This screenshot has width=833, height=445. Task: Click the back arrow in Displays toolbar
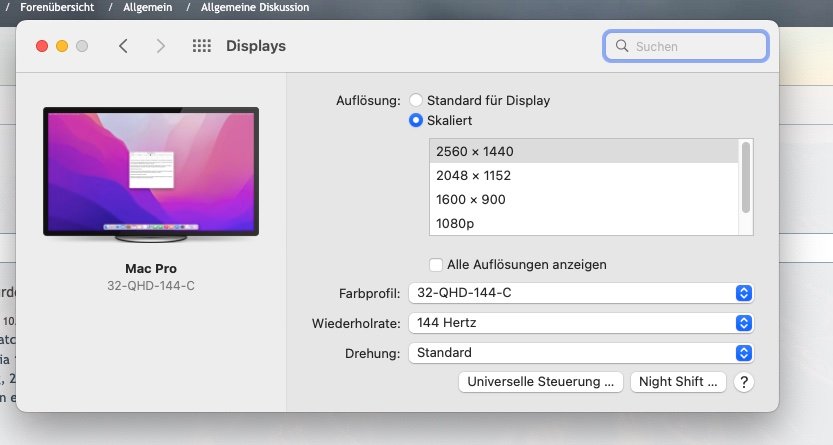123,46
